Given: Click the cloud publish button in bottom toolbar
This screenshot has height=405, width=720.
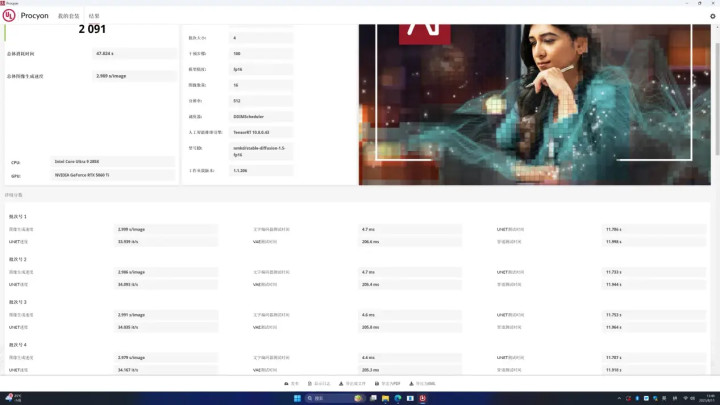Looking at the screenshot, I should point(292,383).
